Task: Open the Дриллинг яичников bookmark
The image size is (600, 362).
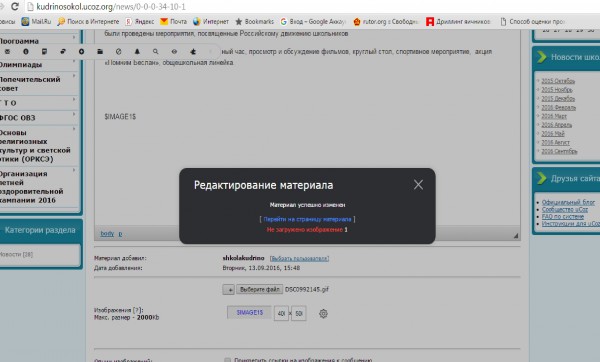Action: coord(458,21)
